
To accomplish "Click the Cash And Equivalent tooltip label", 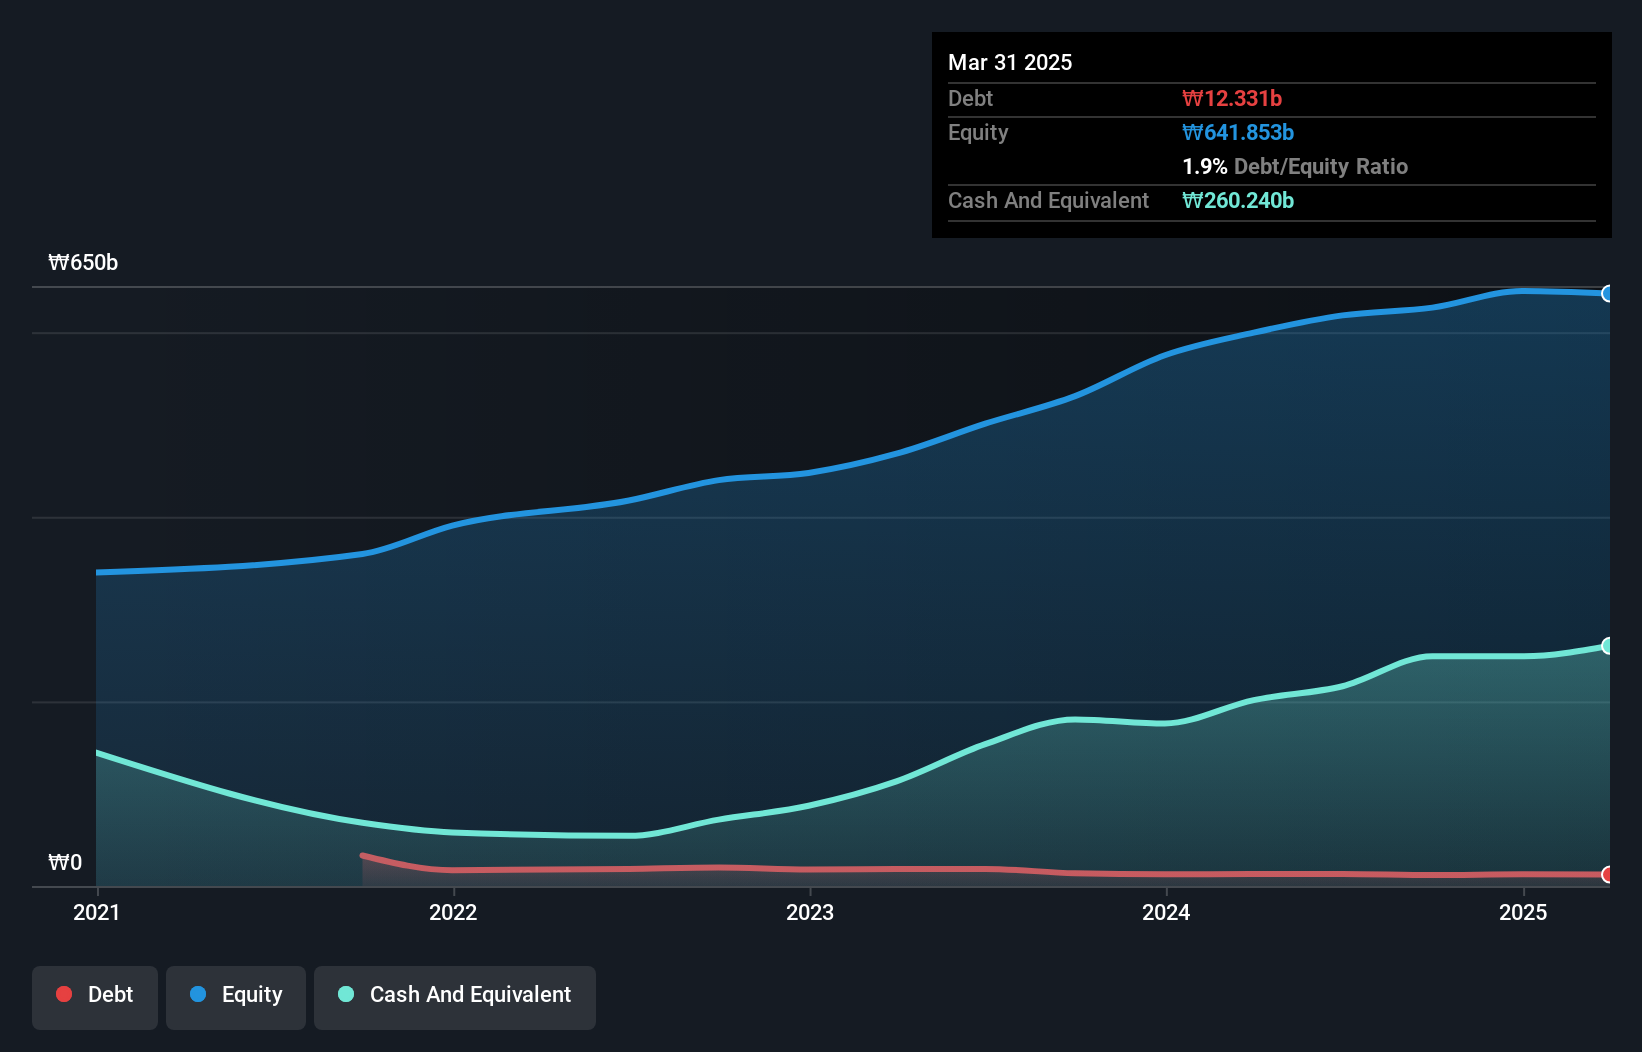I will pos(1048,201).
